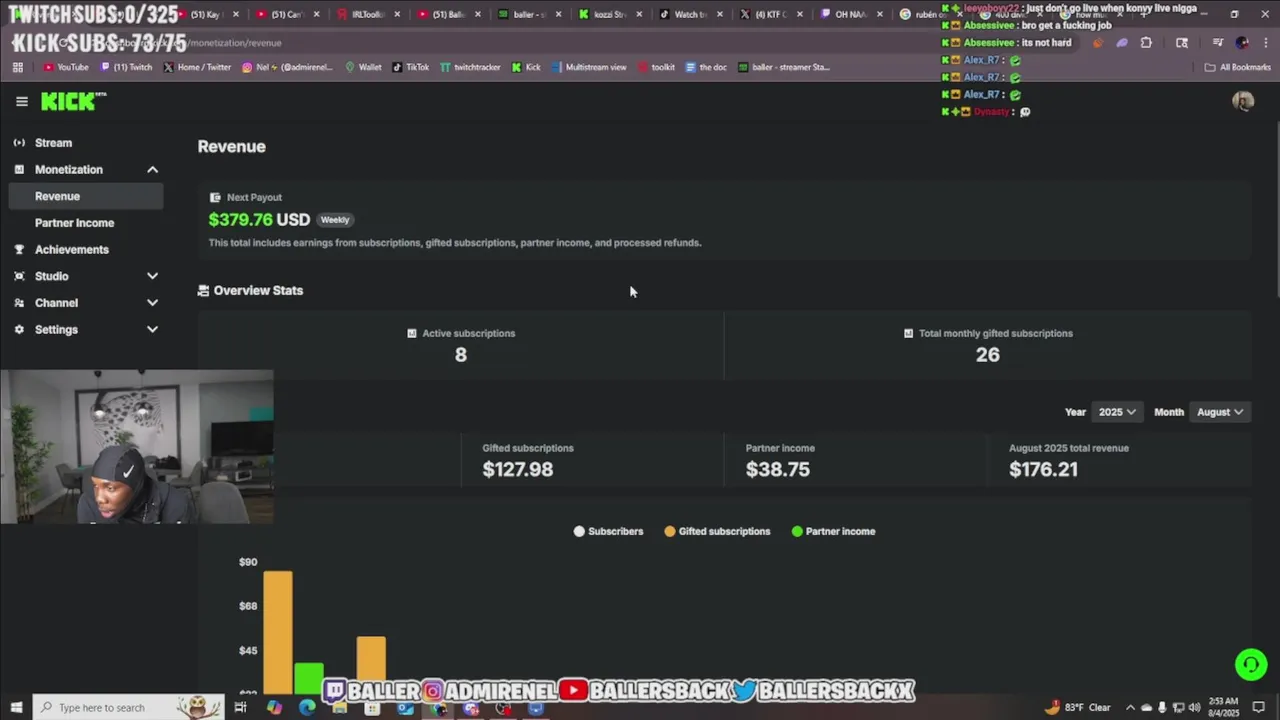Click the Channel icon in sidebar

pos(19,303)
